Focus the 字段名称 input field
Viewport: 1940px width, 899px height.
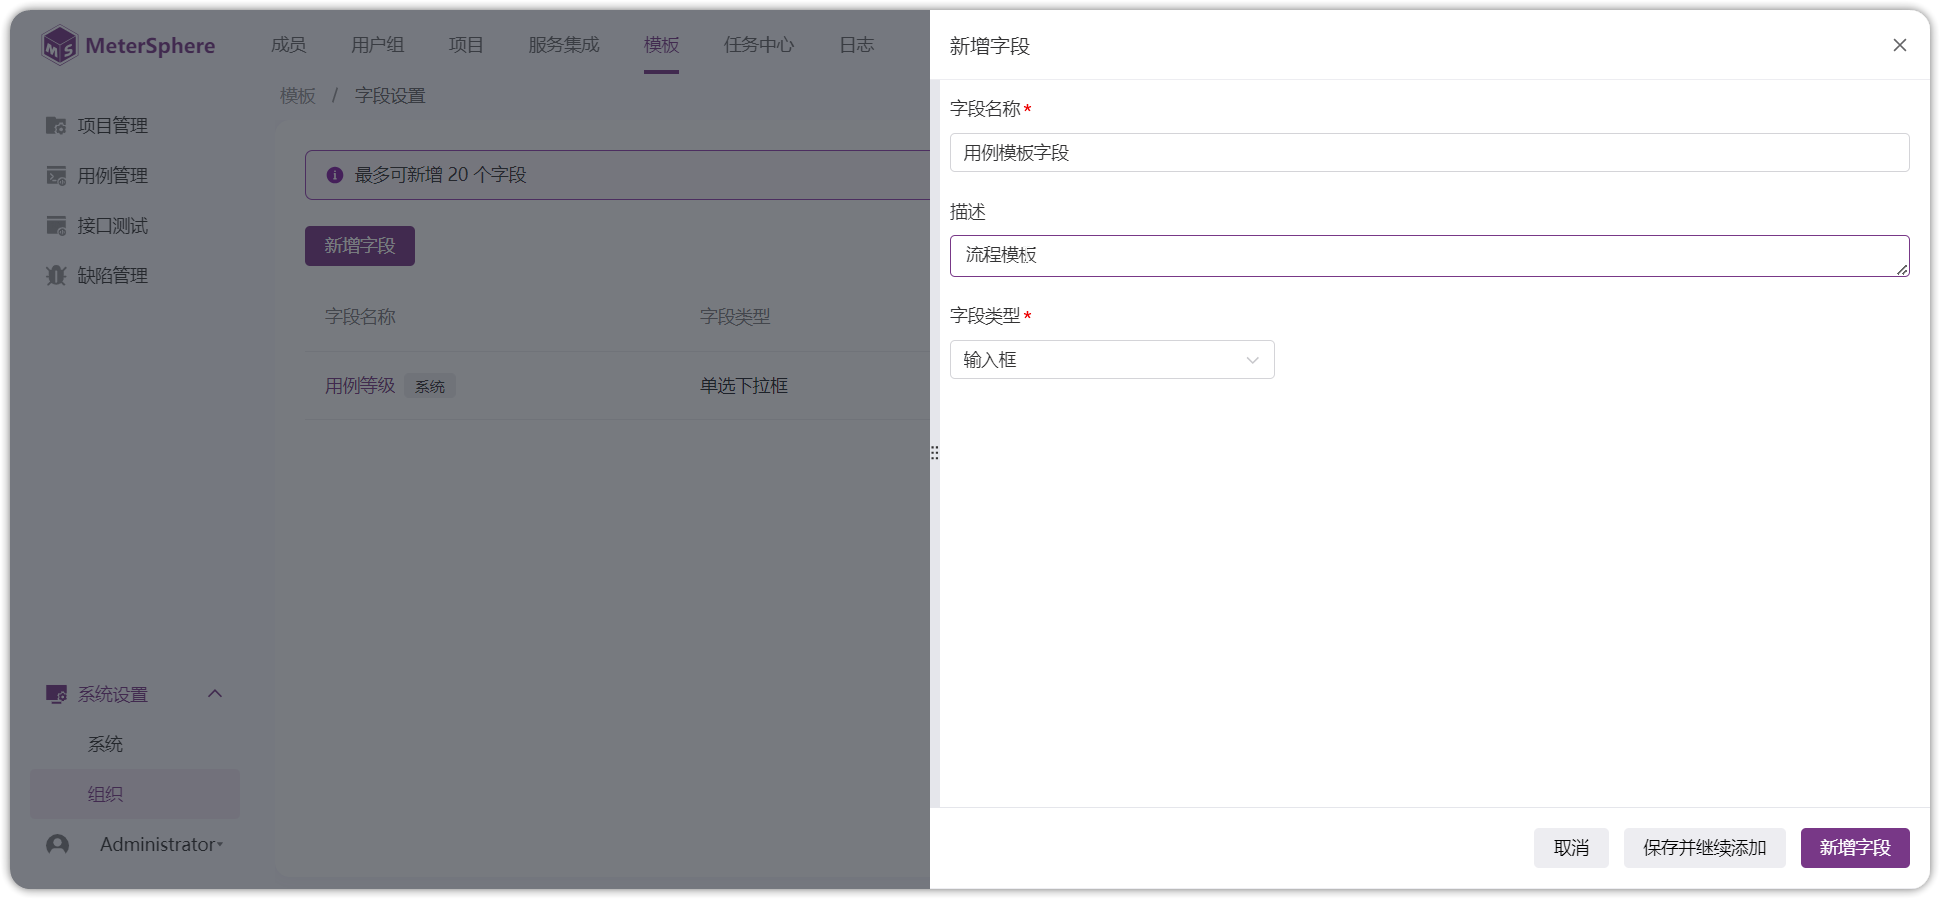[1429, 153]
